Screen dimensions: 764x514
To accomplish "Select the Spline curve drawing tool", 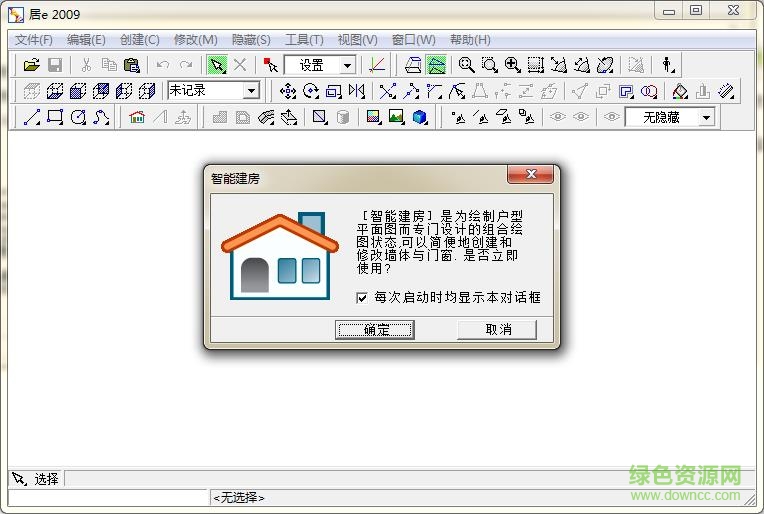I will pyautogui.click(x=101, y=117).
